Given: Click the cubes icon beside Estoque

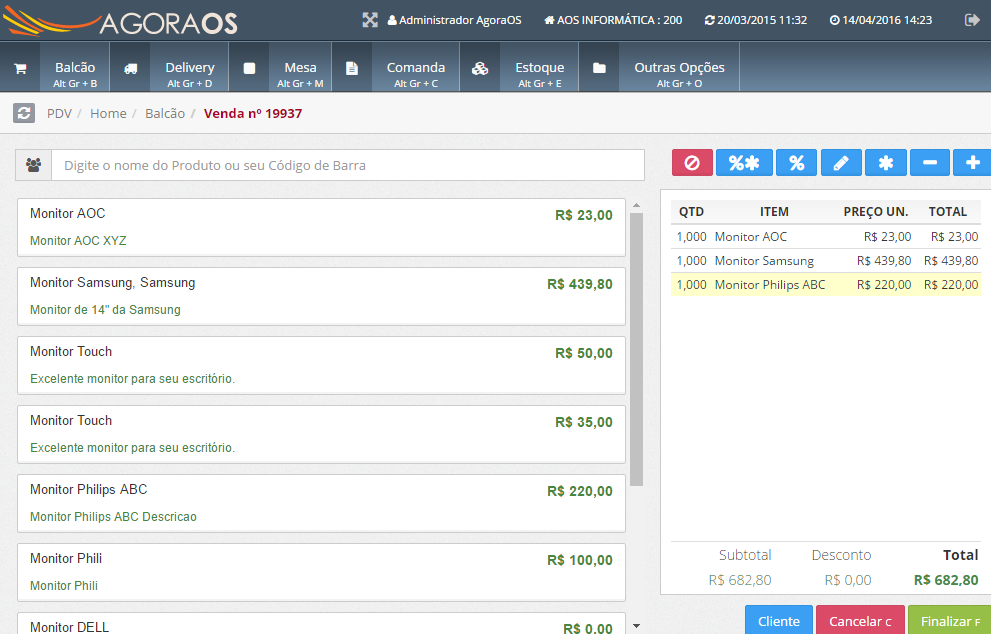Looking at the screenshot, I should 480,68.
